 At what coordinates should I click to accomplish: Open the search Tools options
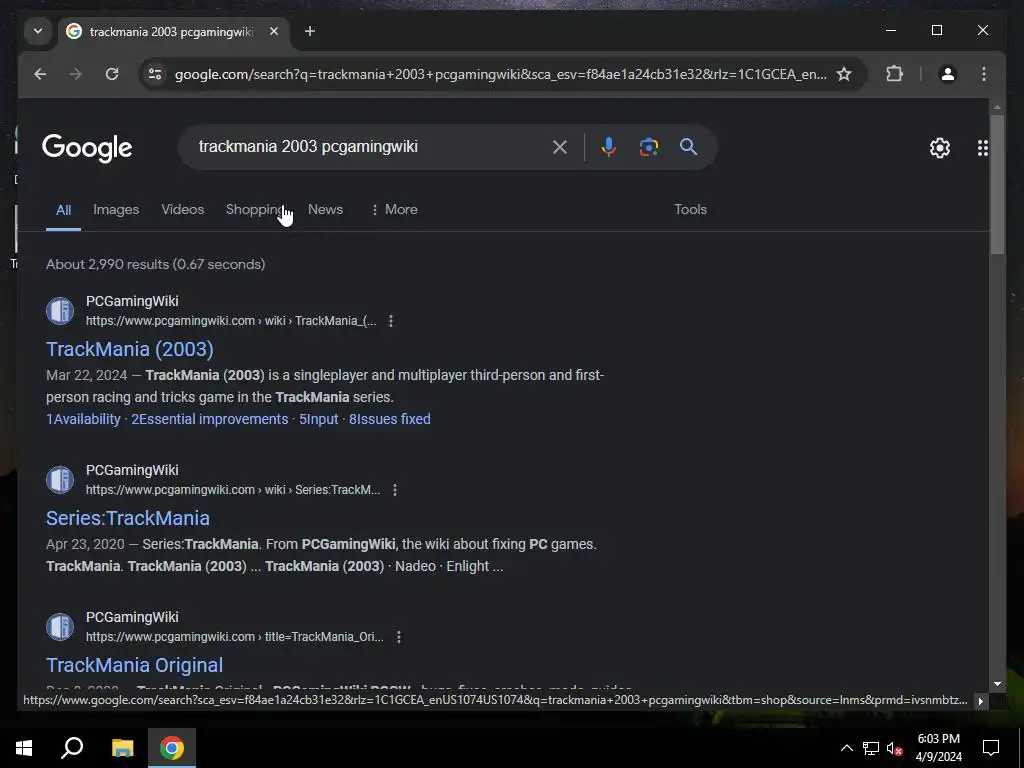coord(690,210)
